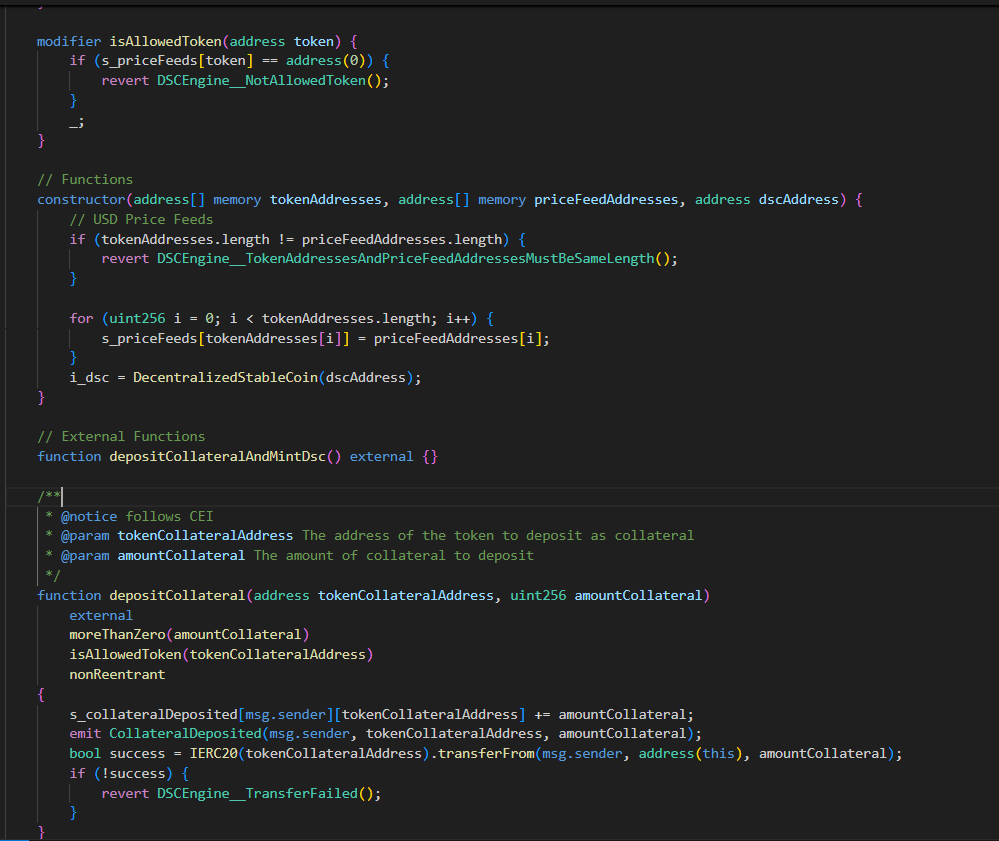Click the "dscAddress" parameter in the constructor signature
The image size is (999, 841).
click(x=798, y=200)
